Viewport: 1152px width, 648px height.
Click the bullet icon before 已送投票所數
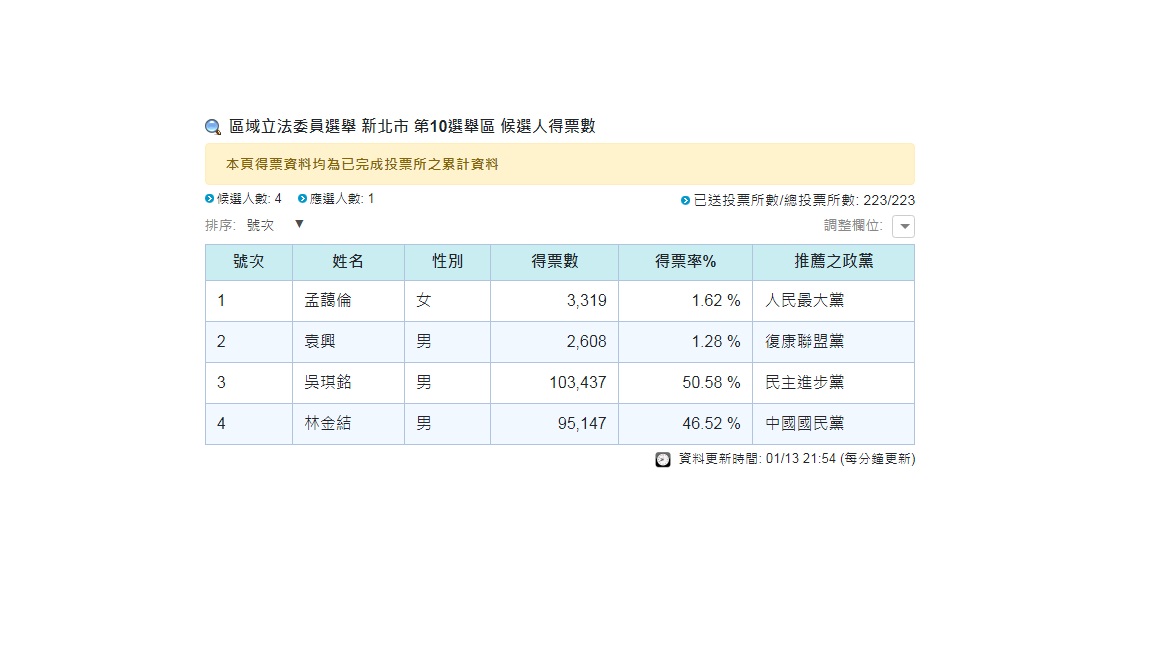point(685,201)
